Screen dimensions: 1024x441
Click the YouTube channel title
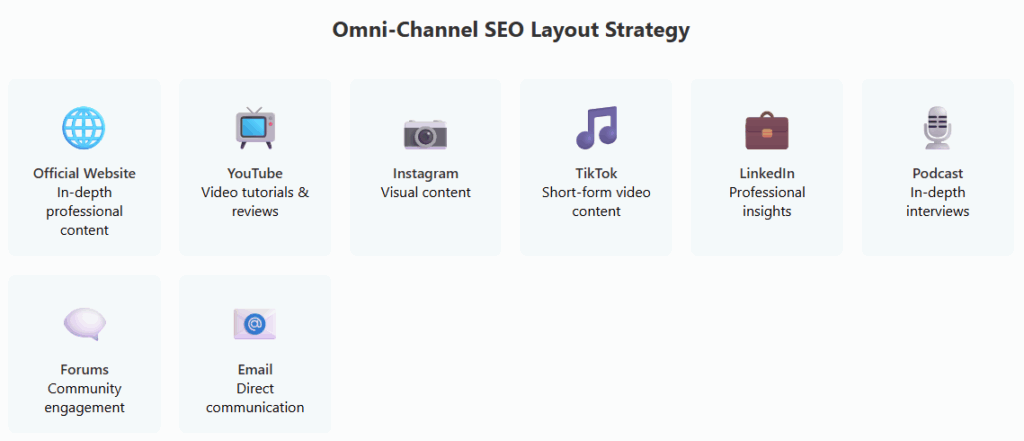[255, 173]
